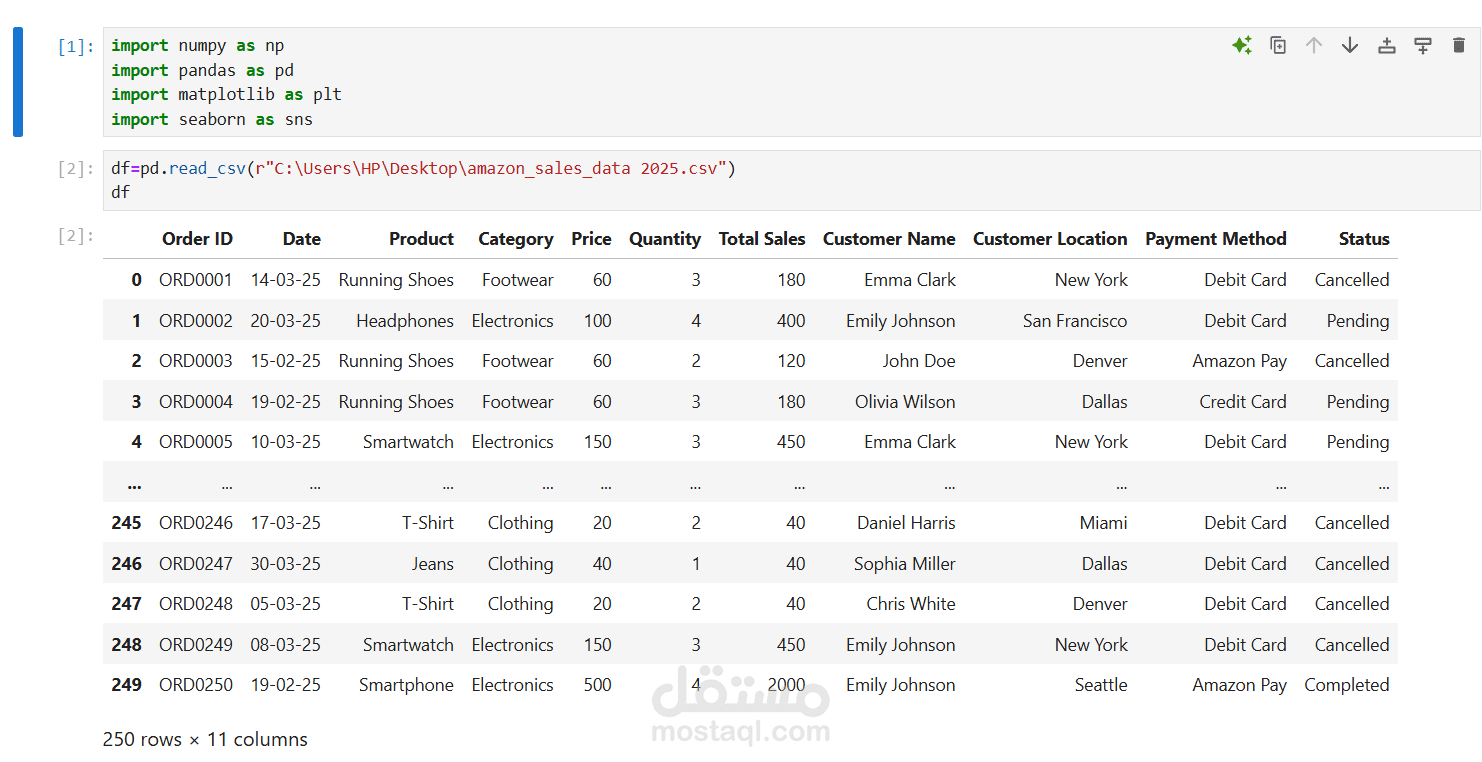Click the 'Order ID' column header
The width and height of the screenshot is (1482, 762).
tap(197, 239)
